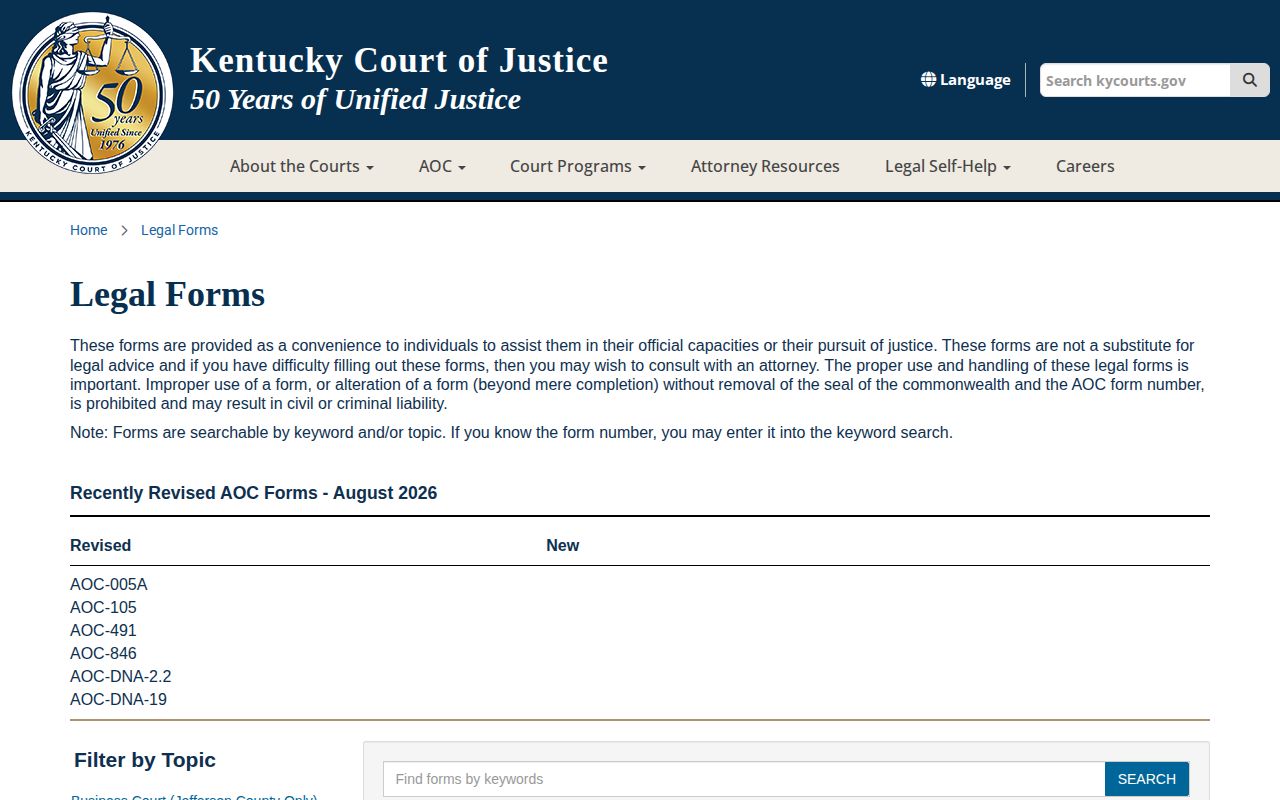Select the AOC-105 form entry
The height and width of the screenshot is (800, 1280).
(103, 607)
